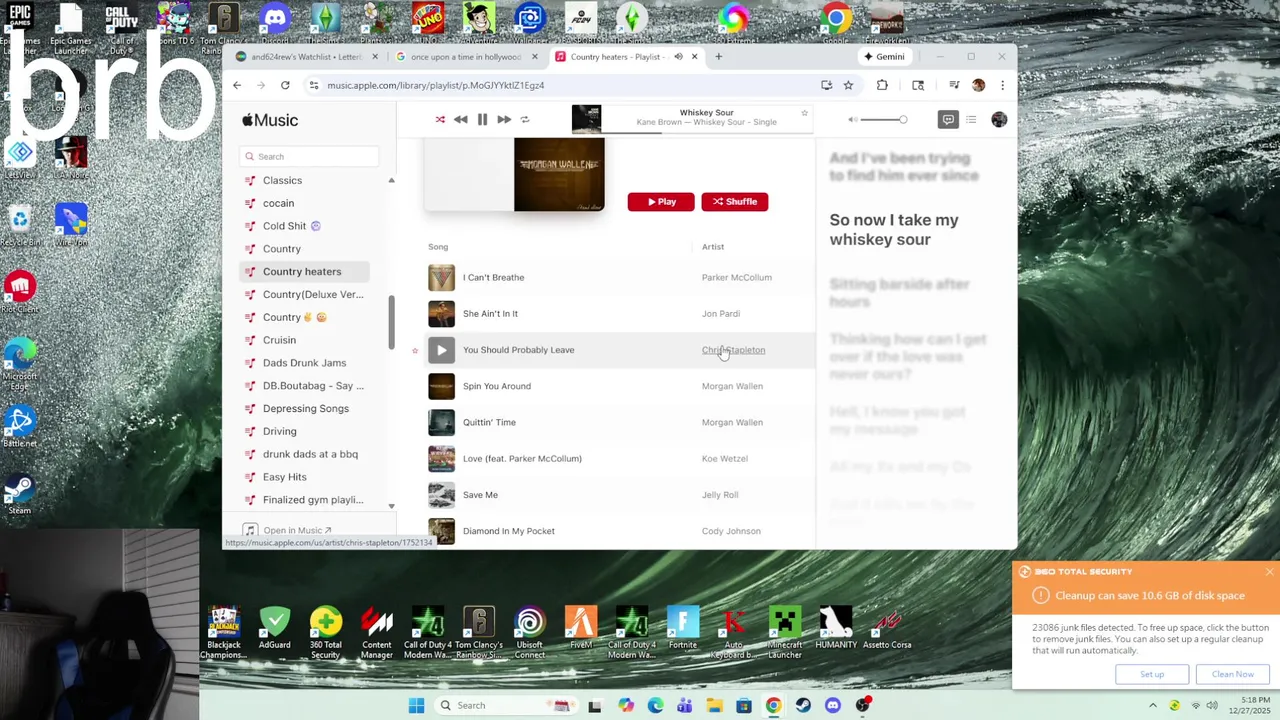Click Clean Now in 360 Total Security popup
1280x720 pixels.
pos(1233,674)
